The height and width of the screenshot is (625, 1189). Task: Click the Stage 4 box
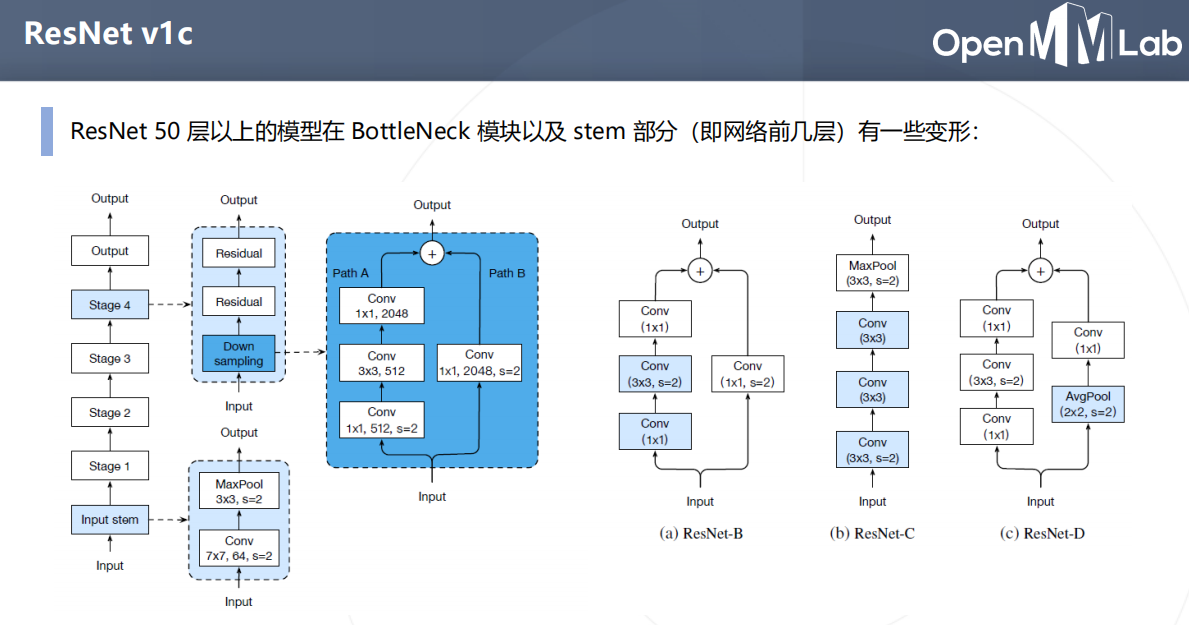coord(110,304)
